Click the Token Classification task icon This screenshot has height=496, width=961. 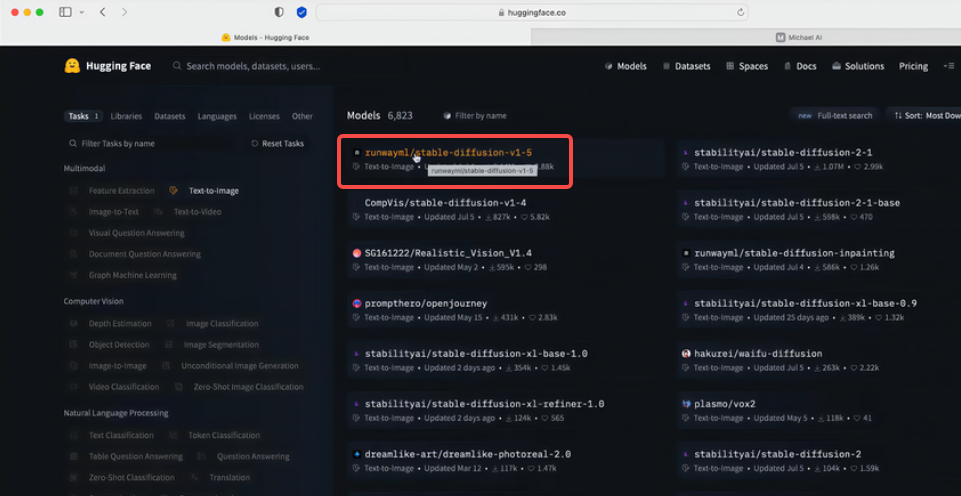(x=173, y=435)
